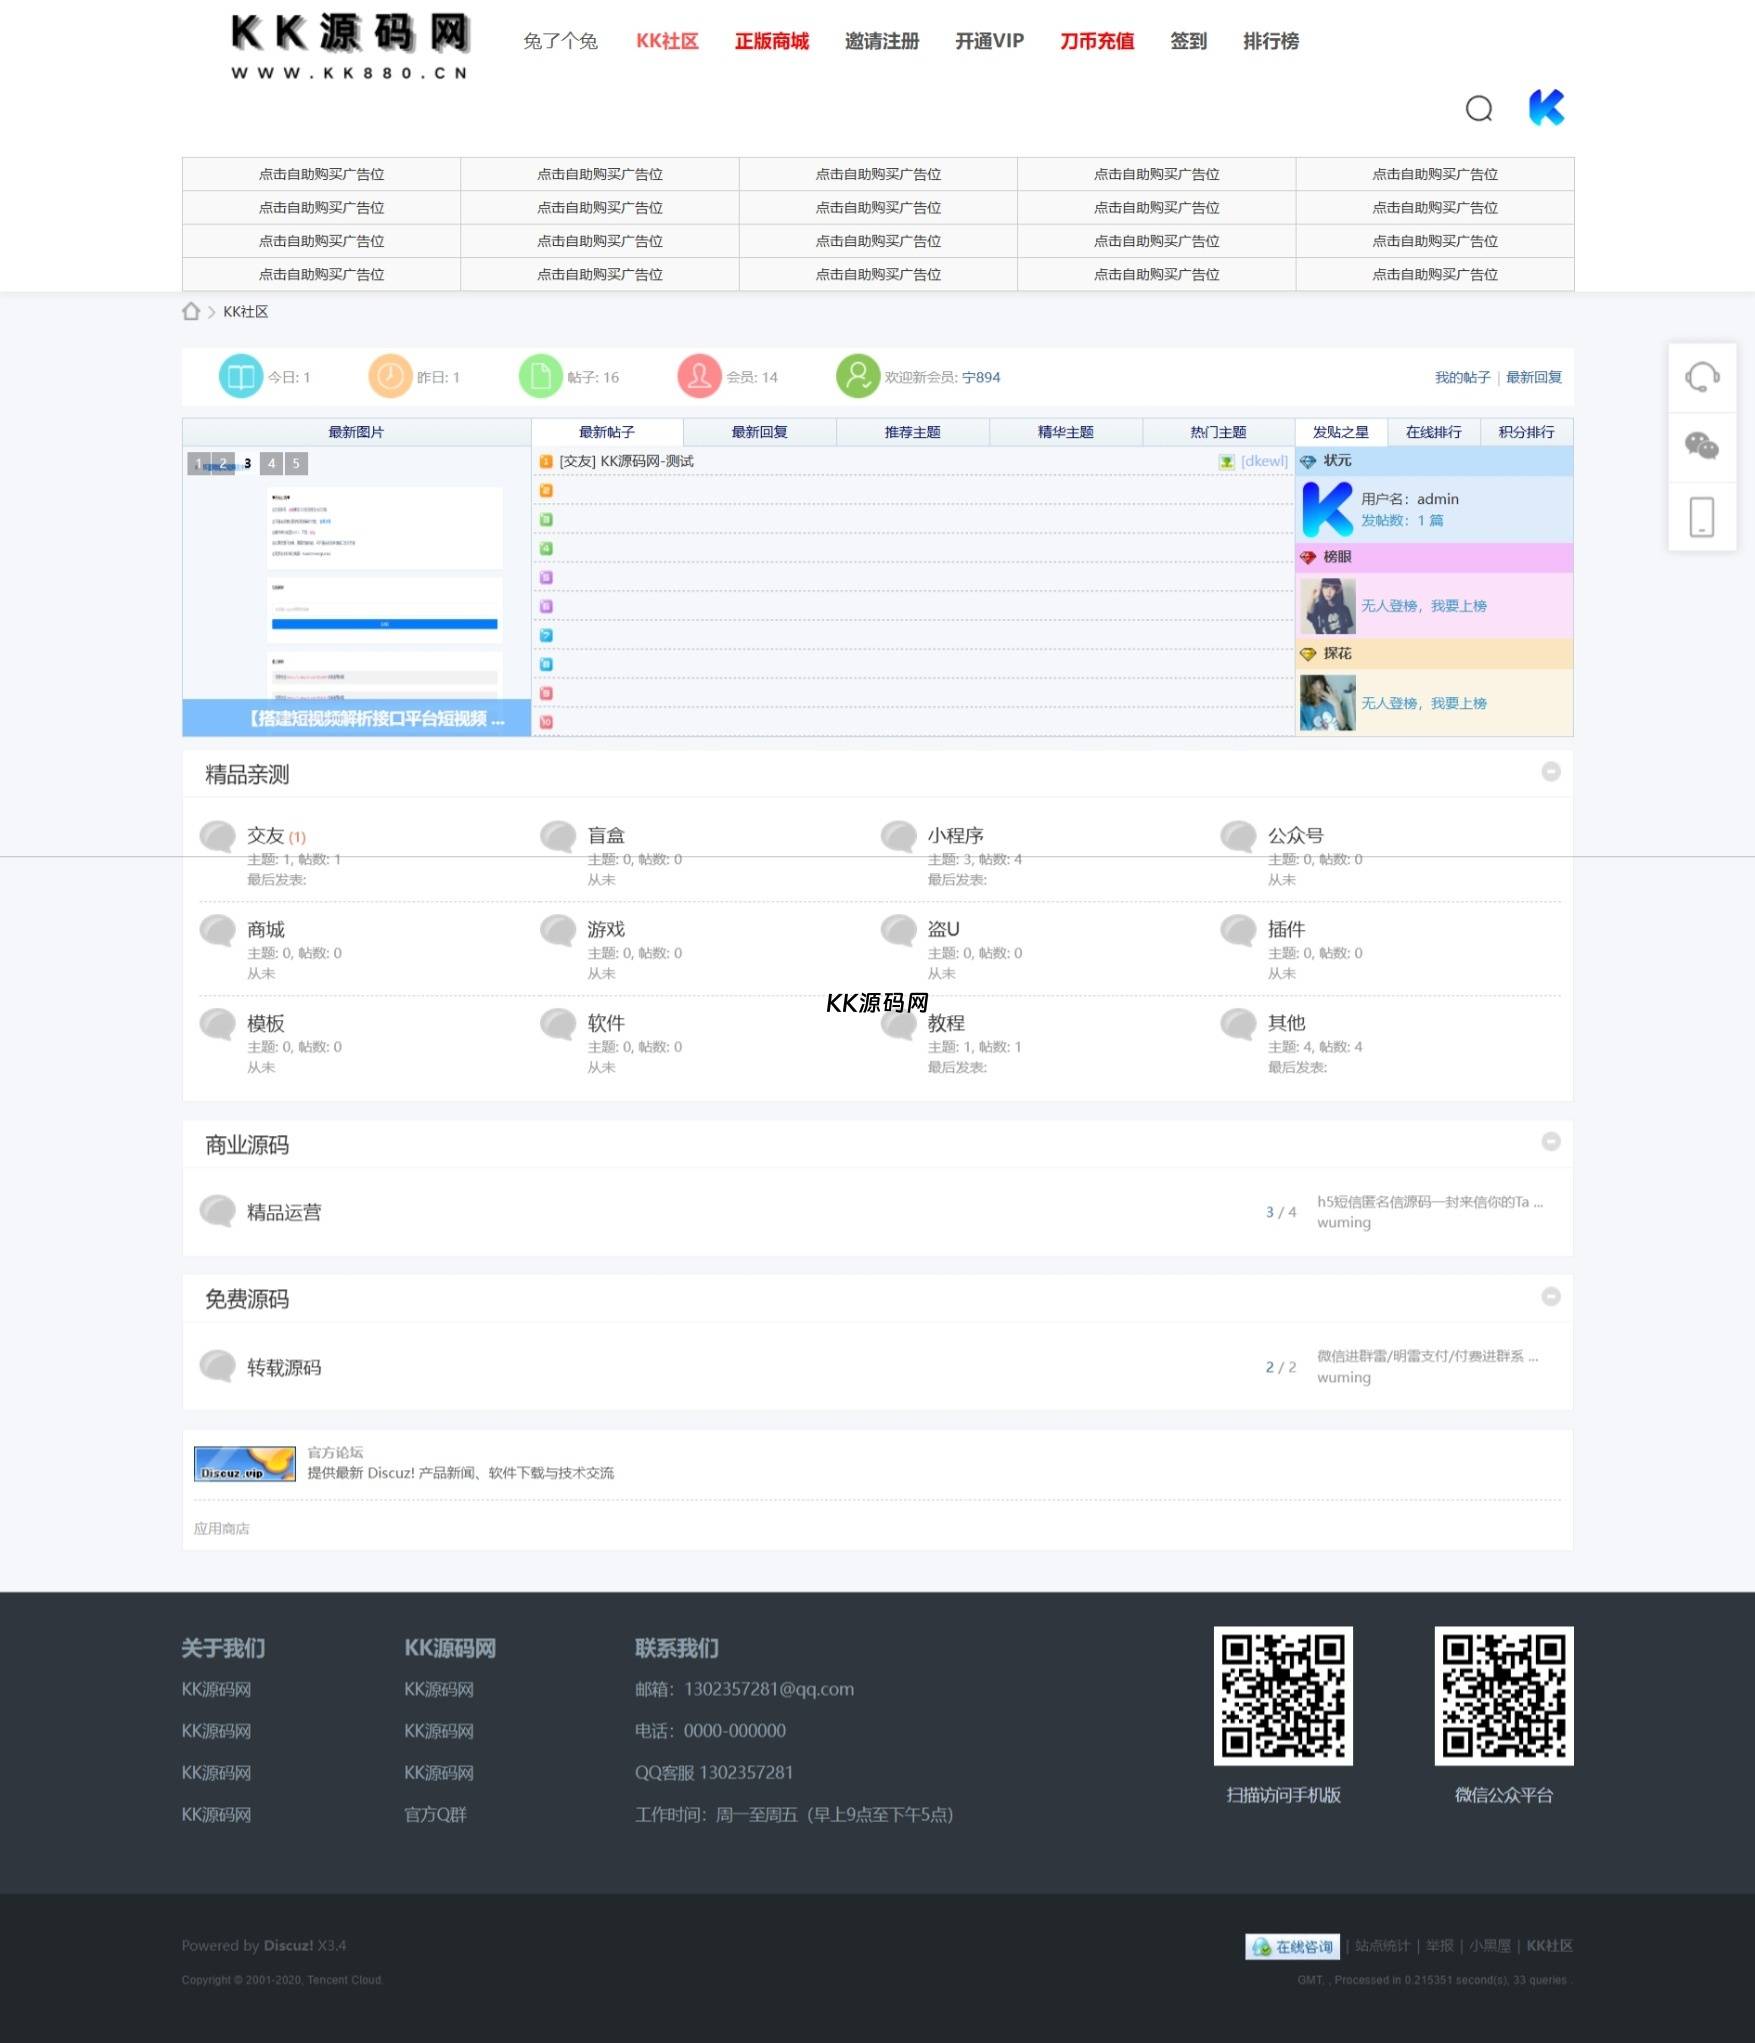
Task: Click the first 点击自助购买广告位 ad slot
Action: [x=321, y=174]
